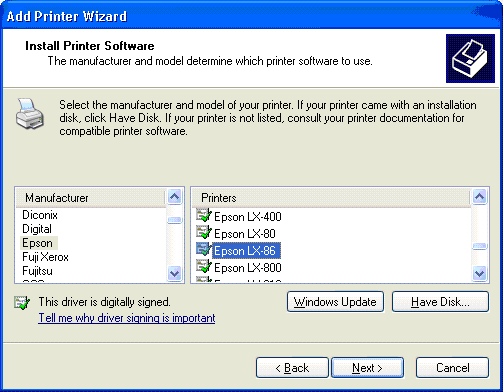Image resolution: width=503 pixels, height=392 pixels.
Task: Click Manufacturer list scroll up arrow
Action: [175, 197]
